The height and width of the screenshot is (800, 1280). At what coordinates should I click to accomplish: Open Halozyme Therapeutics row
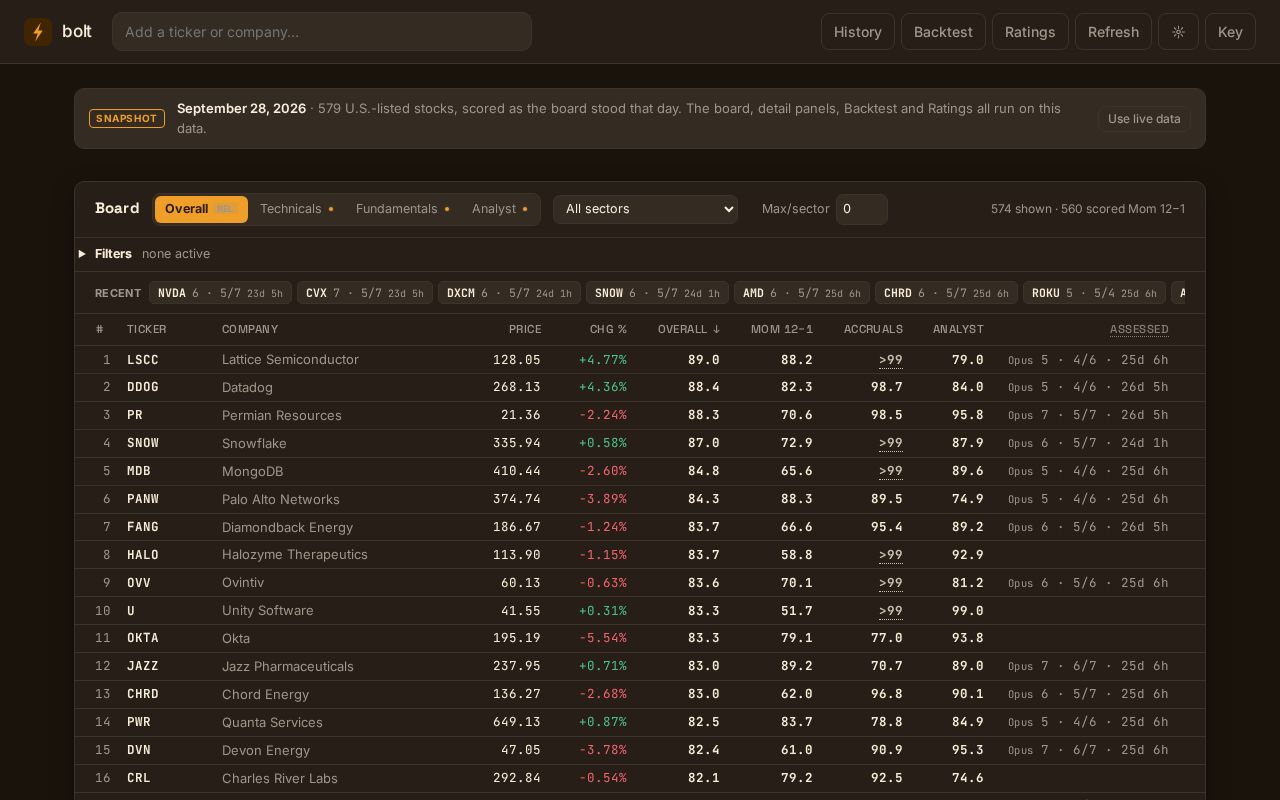640,555
